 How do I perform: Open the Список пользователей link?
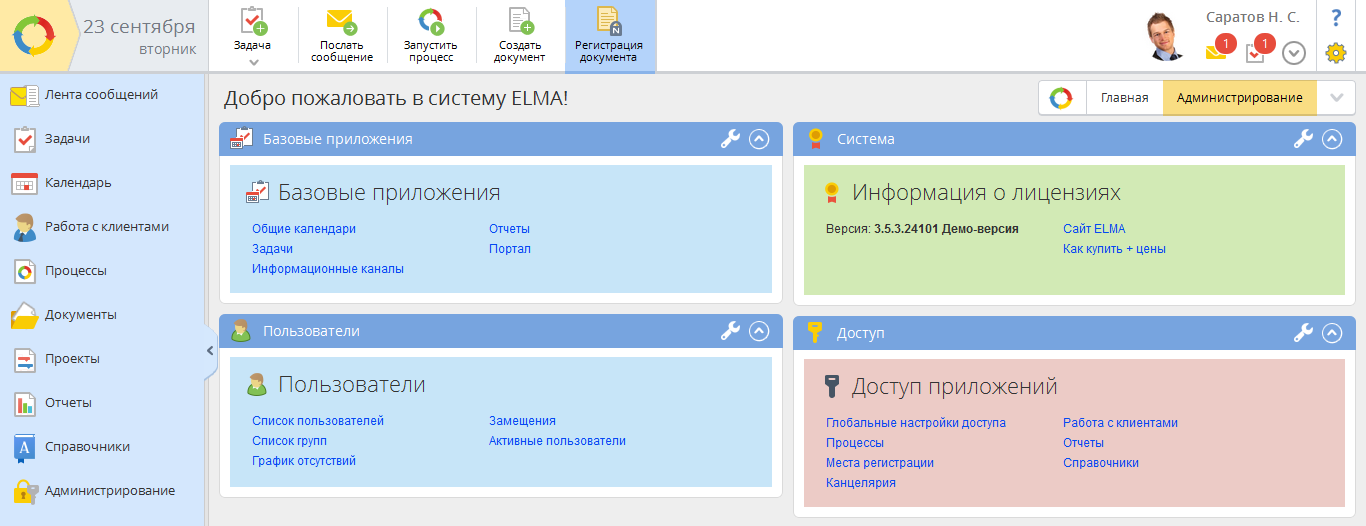click(x=318, y=421)
